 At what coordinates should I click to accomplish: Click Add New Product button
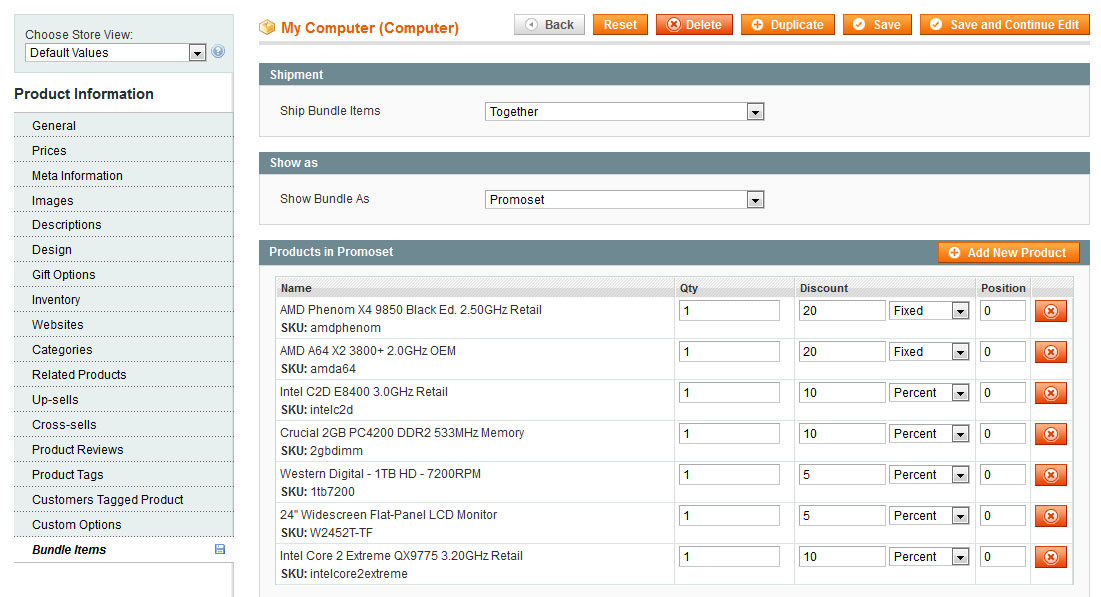(1008, 253)
